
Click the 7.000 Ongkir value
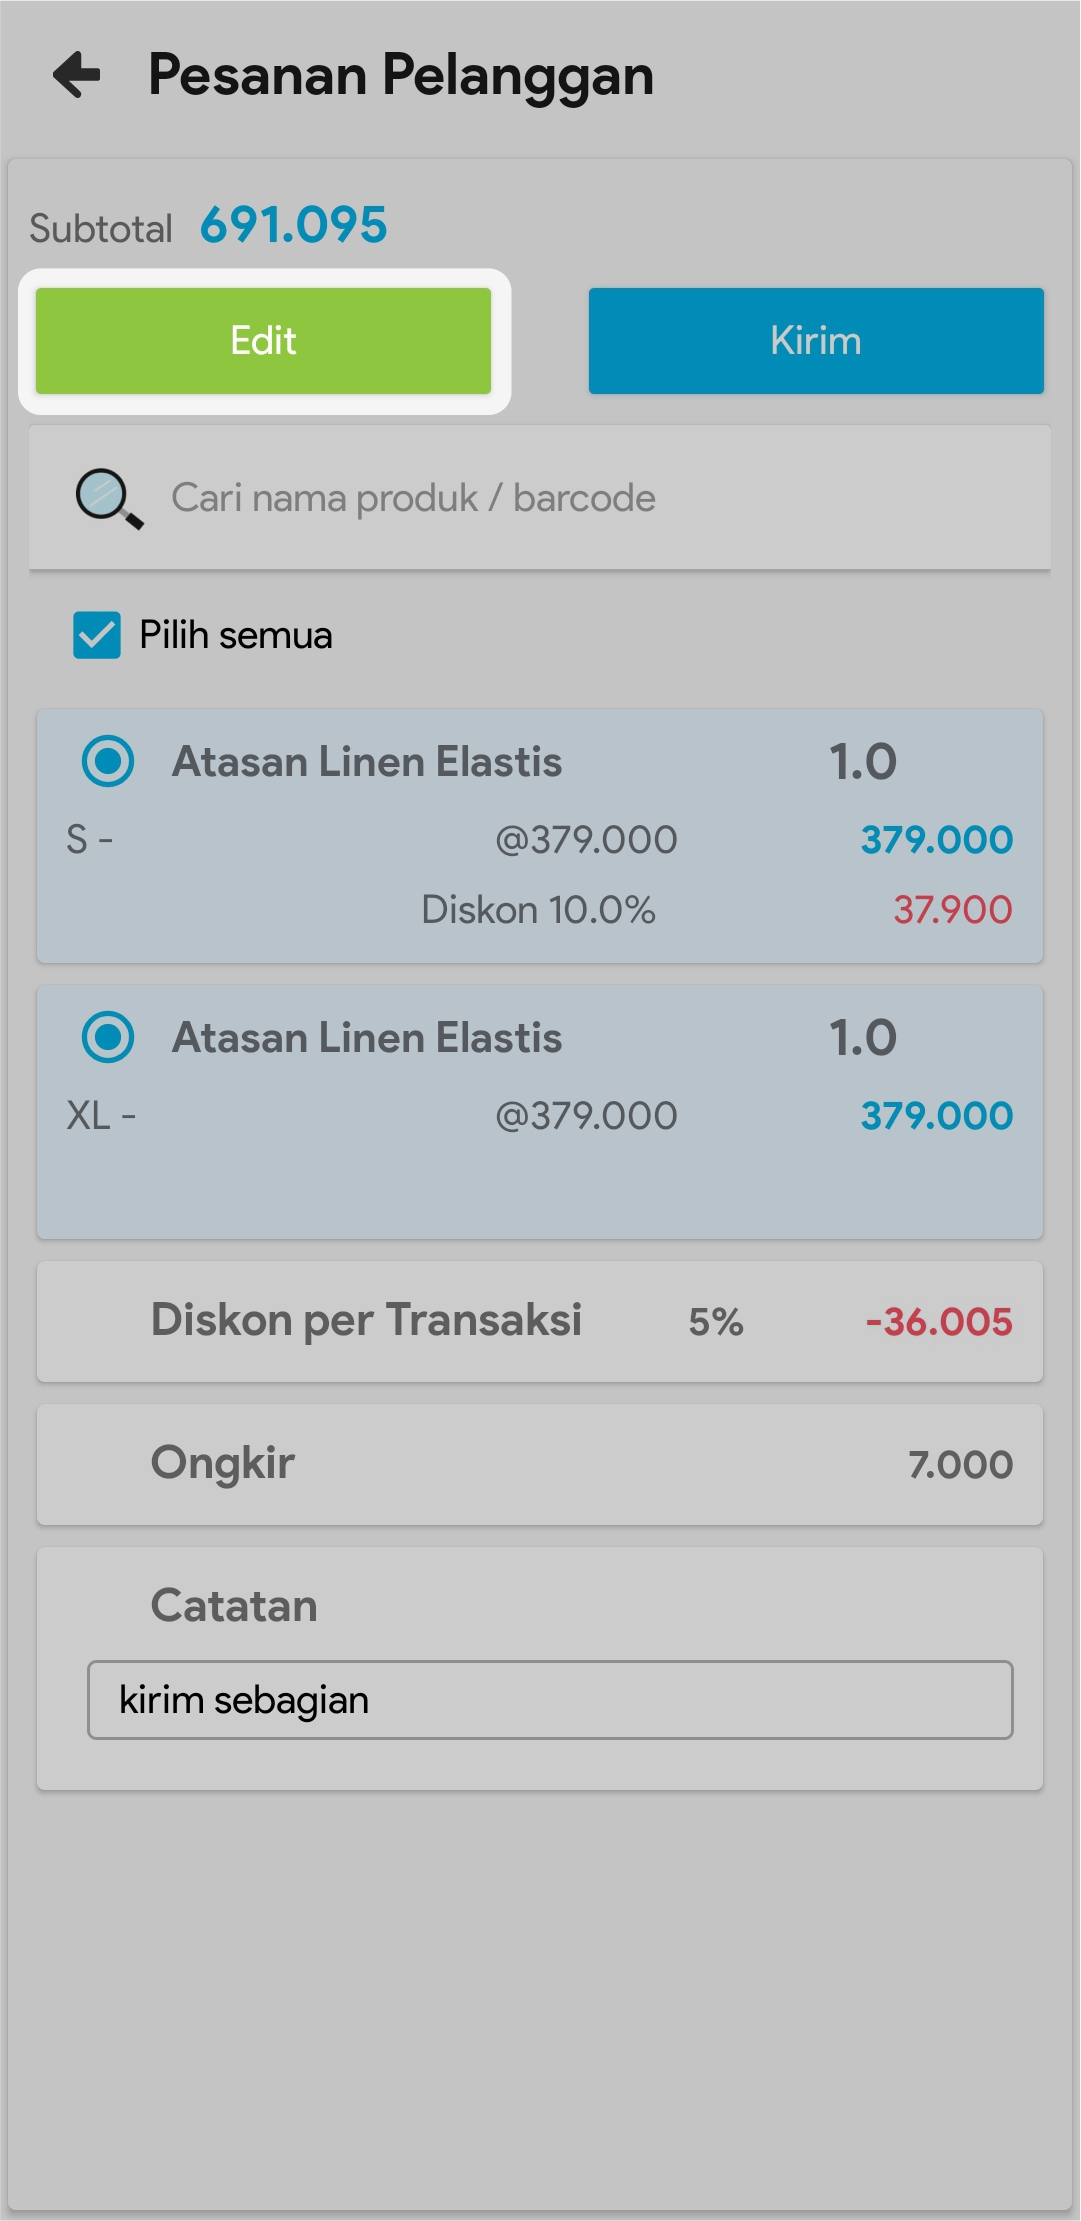tap(960, 1465)
